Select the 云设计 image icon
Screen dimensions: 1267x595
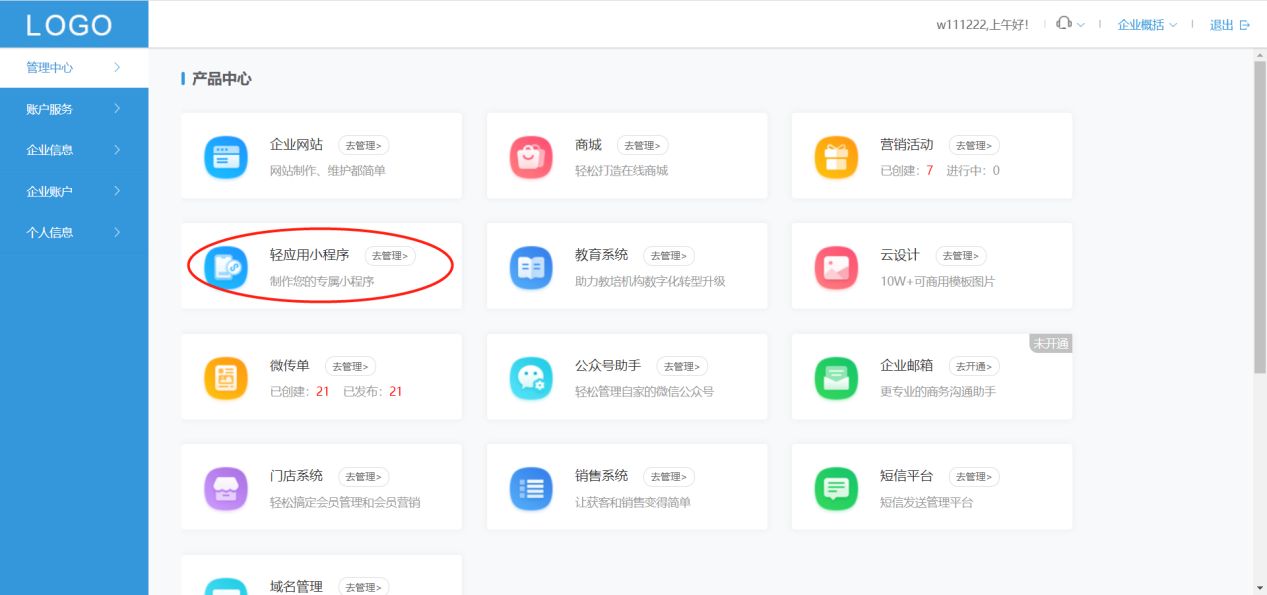point(836,268)
